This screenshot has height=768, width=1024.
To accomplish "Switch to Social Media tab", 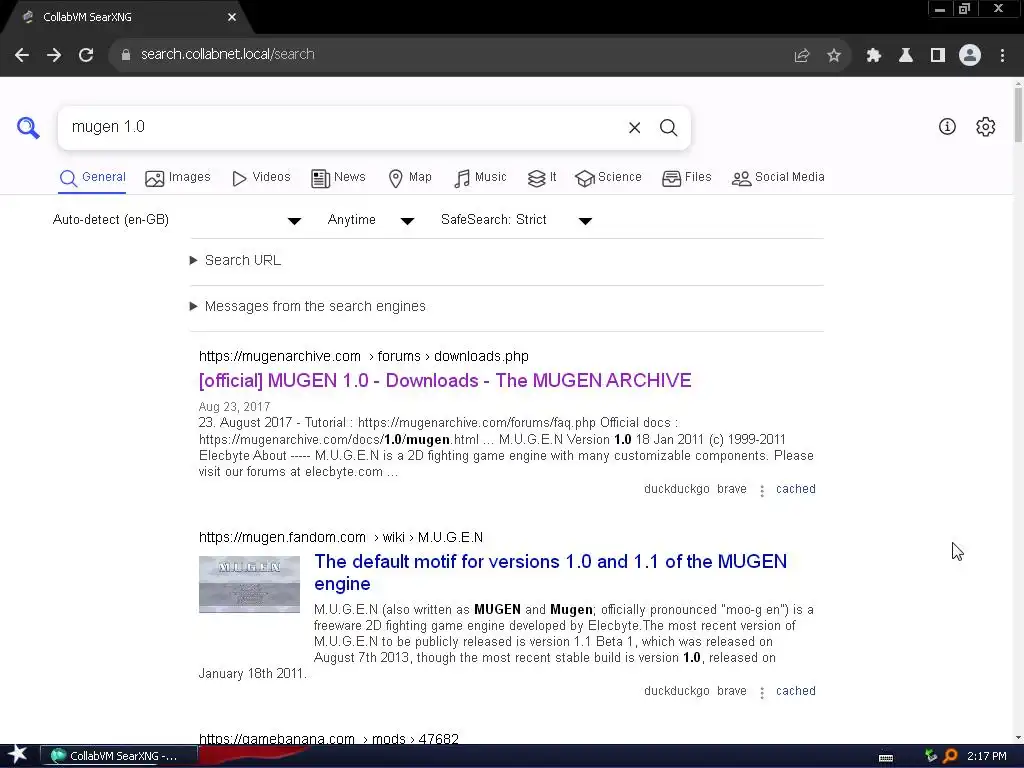I will [x=778, y=178].
